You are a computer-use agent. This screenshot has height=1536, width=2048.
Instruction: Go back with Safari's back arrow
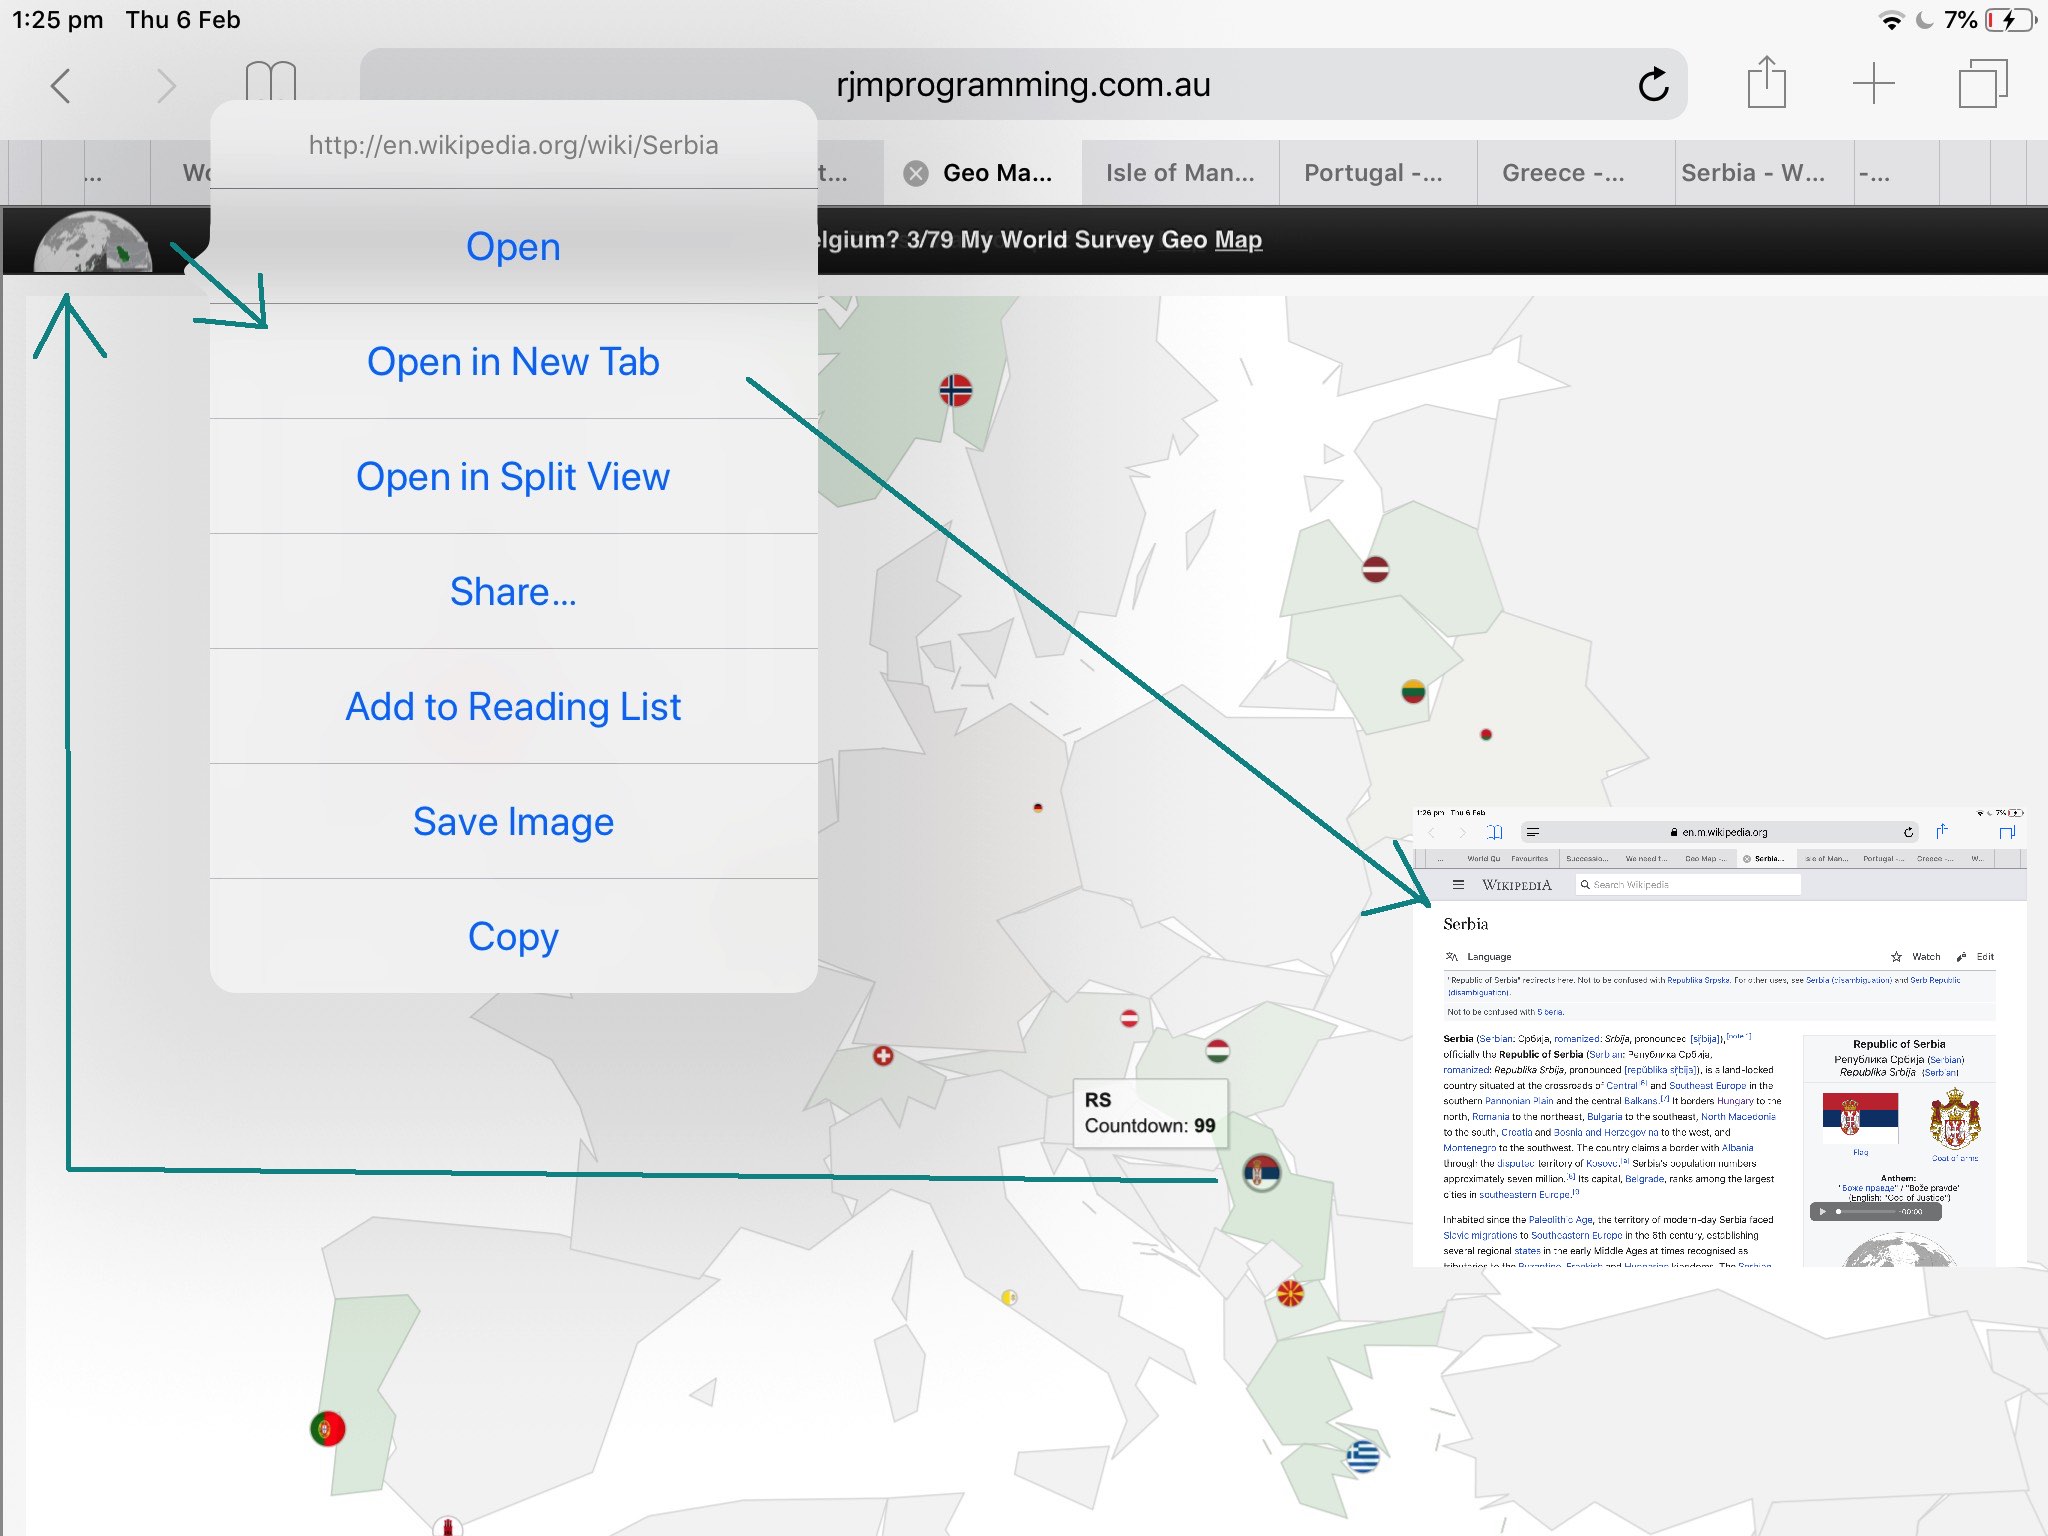(x=61, y=86)
